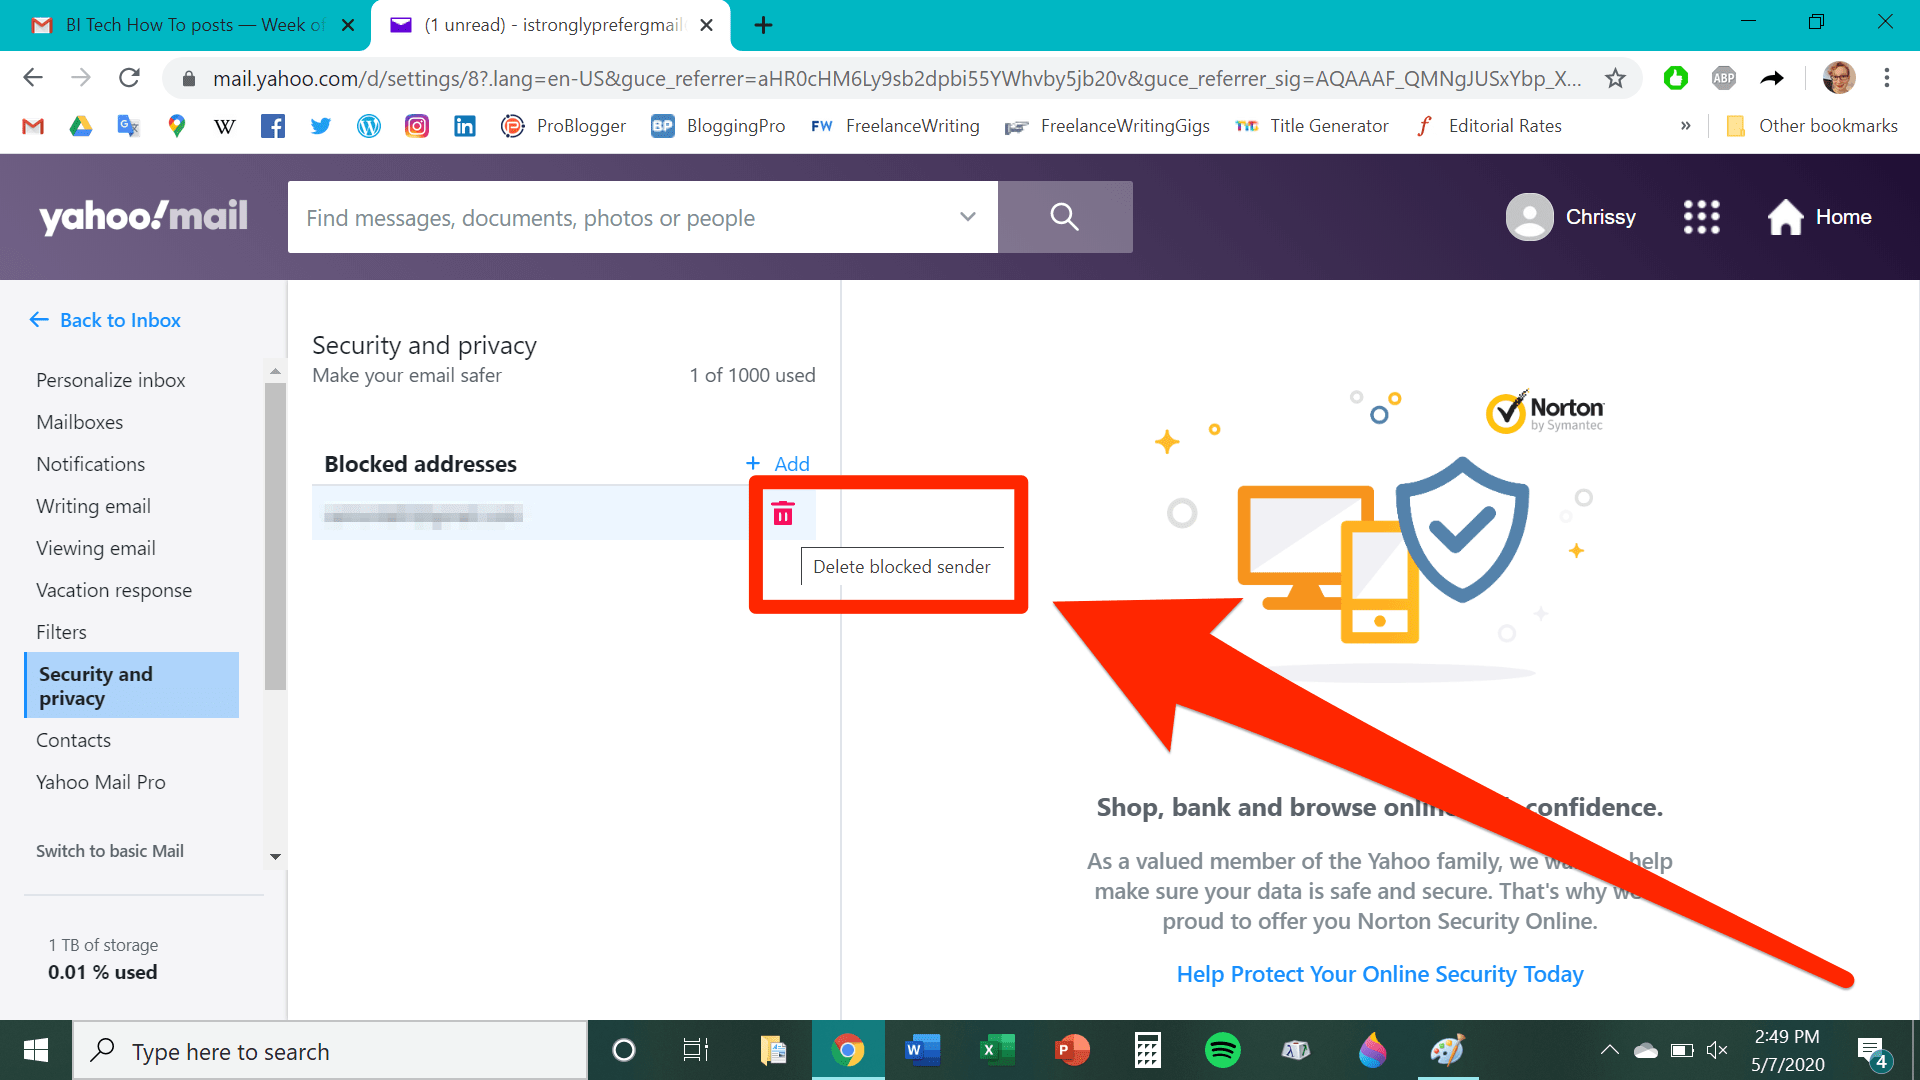Delete the blocked sender using the trash icon

(x=784, y=513)
